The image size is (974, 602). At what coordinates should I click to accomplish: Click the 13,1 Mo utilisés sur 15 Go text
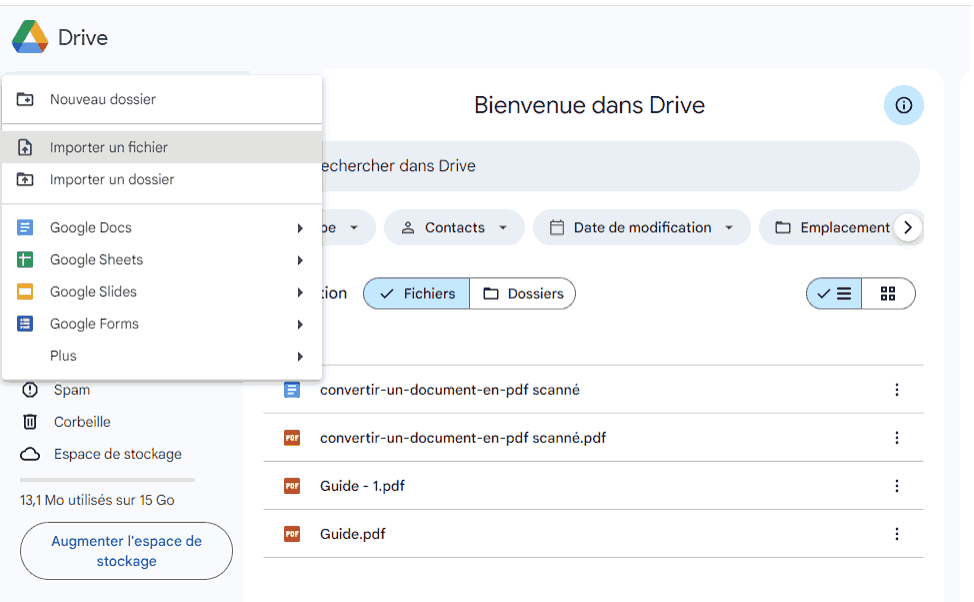(97, 500)
